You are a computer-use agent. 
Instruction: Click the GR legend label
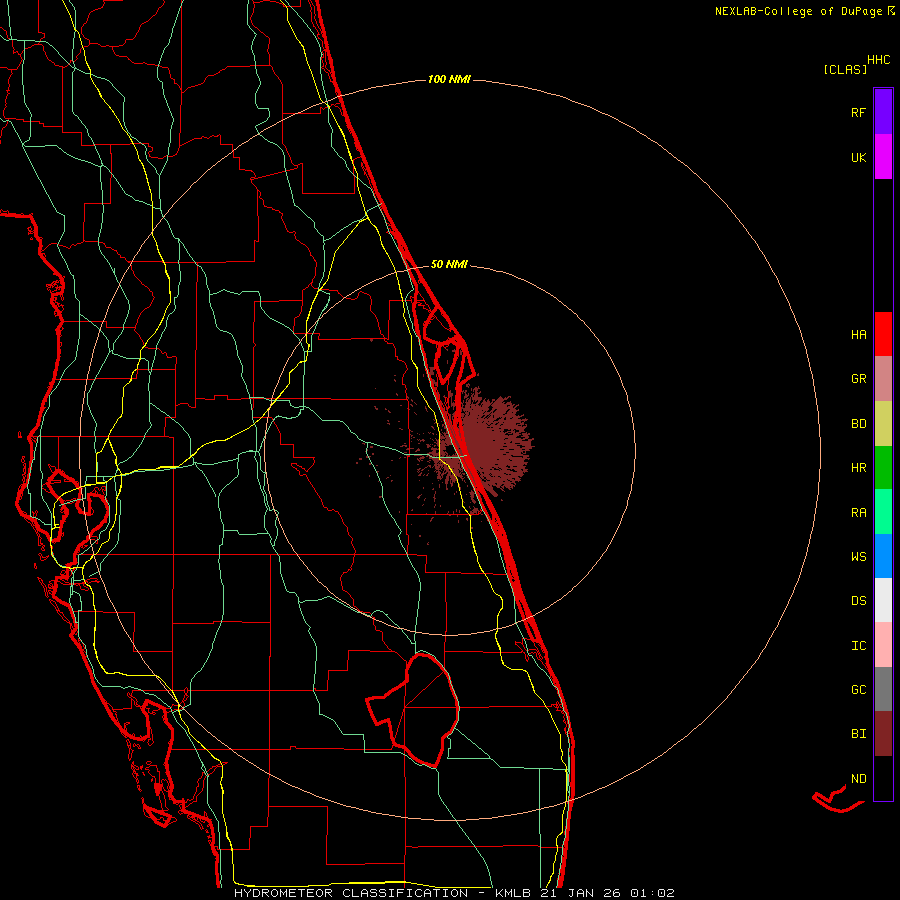click(x=858, y=379)
